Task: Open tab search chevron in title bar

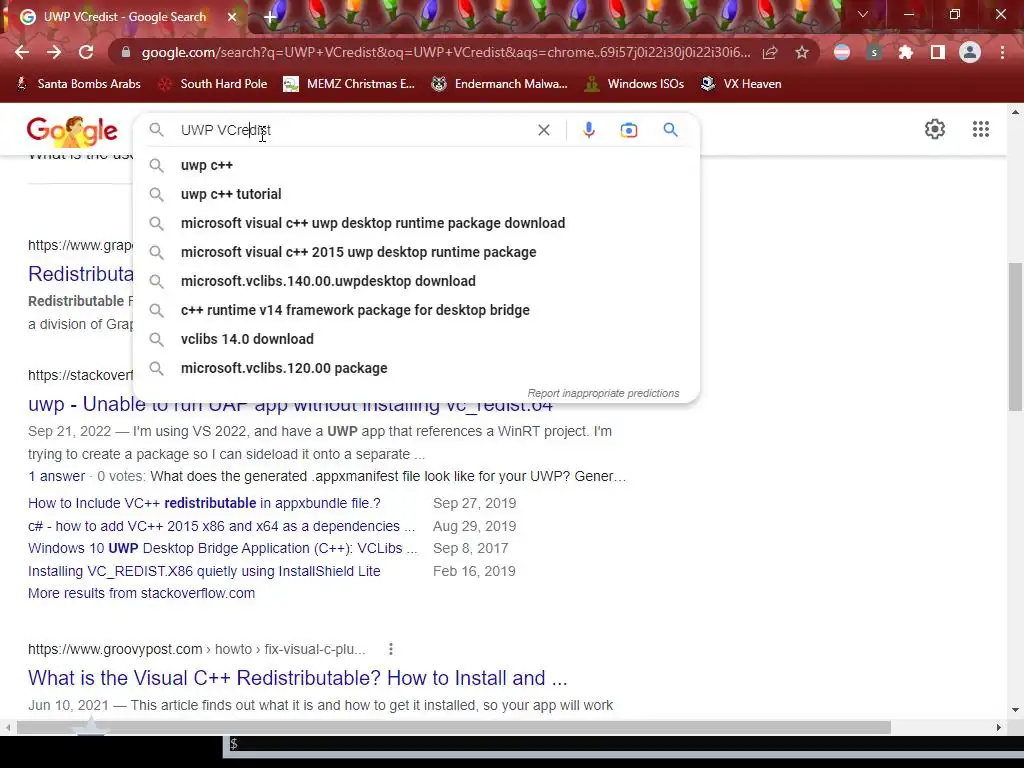Action: [863, 14]
